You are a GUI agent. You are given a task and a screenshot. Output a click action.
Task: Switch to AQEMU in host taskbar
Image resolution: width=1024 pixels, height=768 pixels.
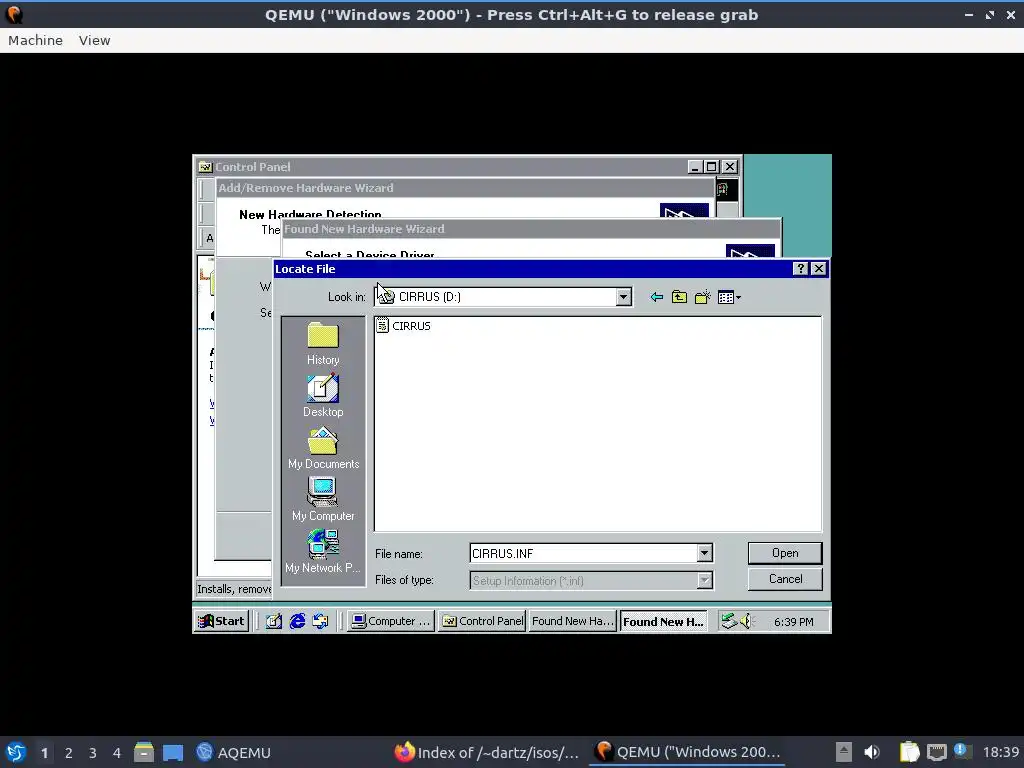(x=233, y=752)
